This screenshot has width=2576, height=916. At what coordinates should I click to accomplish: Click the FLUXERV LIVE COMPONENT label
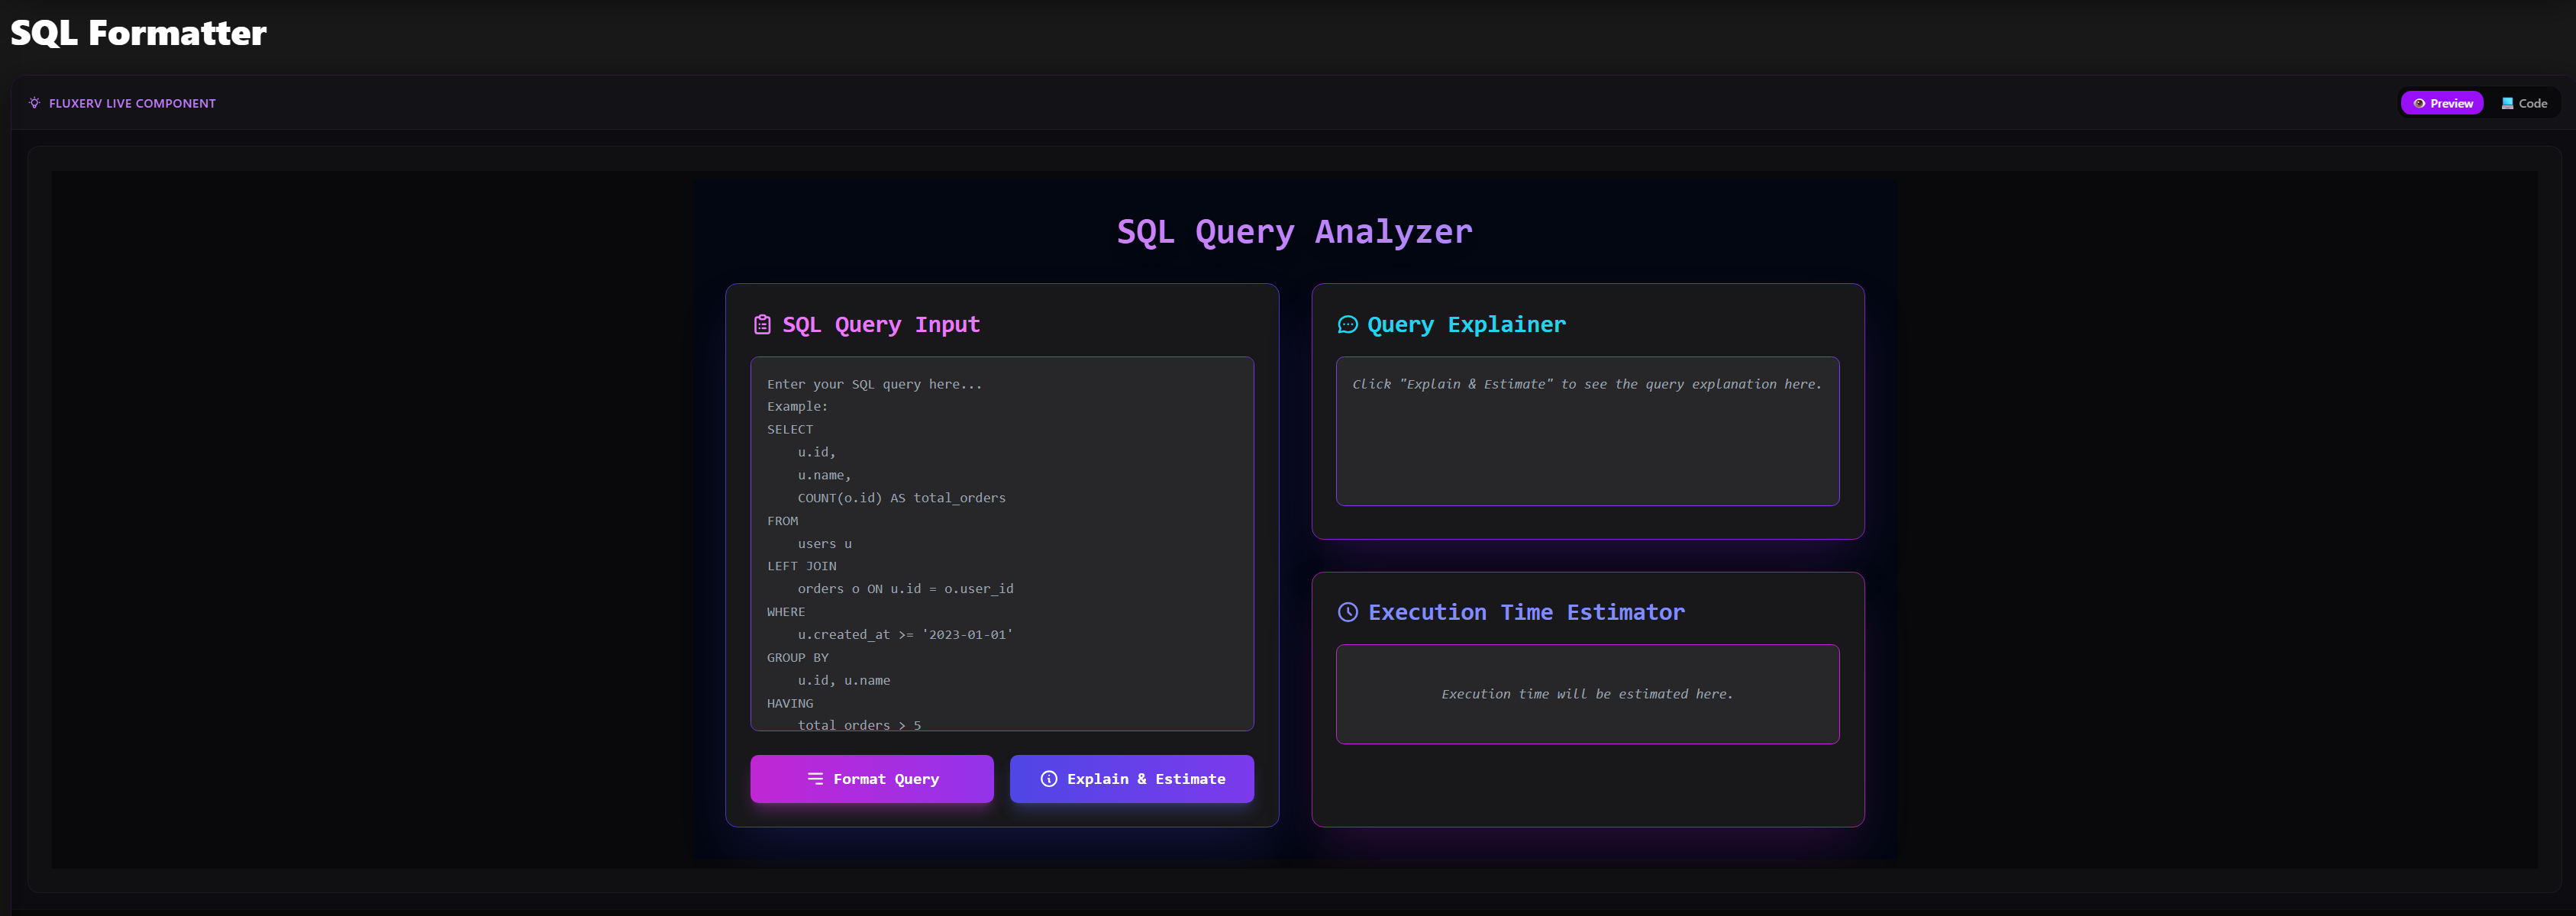(132, 103)
